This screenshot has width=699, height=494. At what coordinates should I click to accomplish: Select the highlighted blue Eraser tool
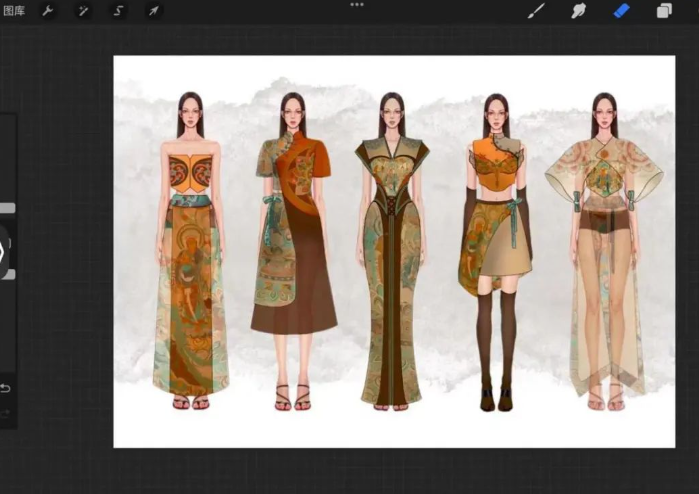(x=621, y=11)
